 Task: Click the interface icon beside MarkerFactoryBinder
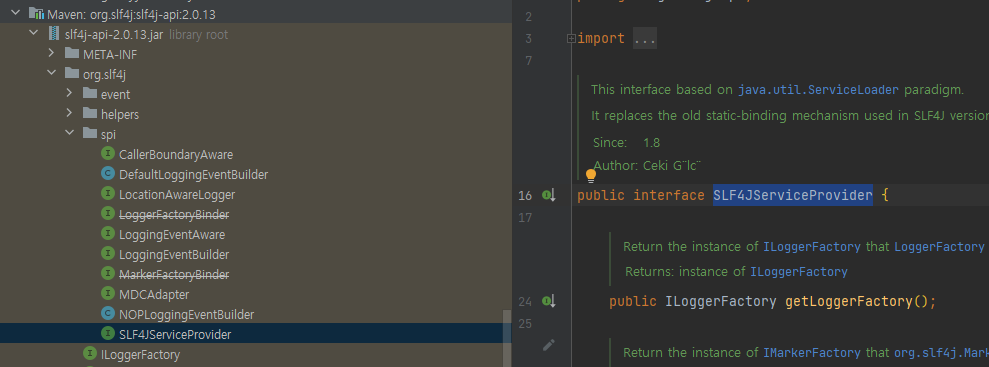pos(108,274)
